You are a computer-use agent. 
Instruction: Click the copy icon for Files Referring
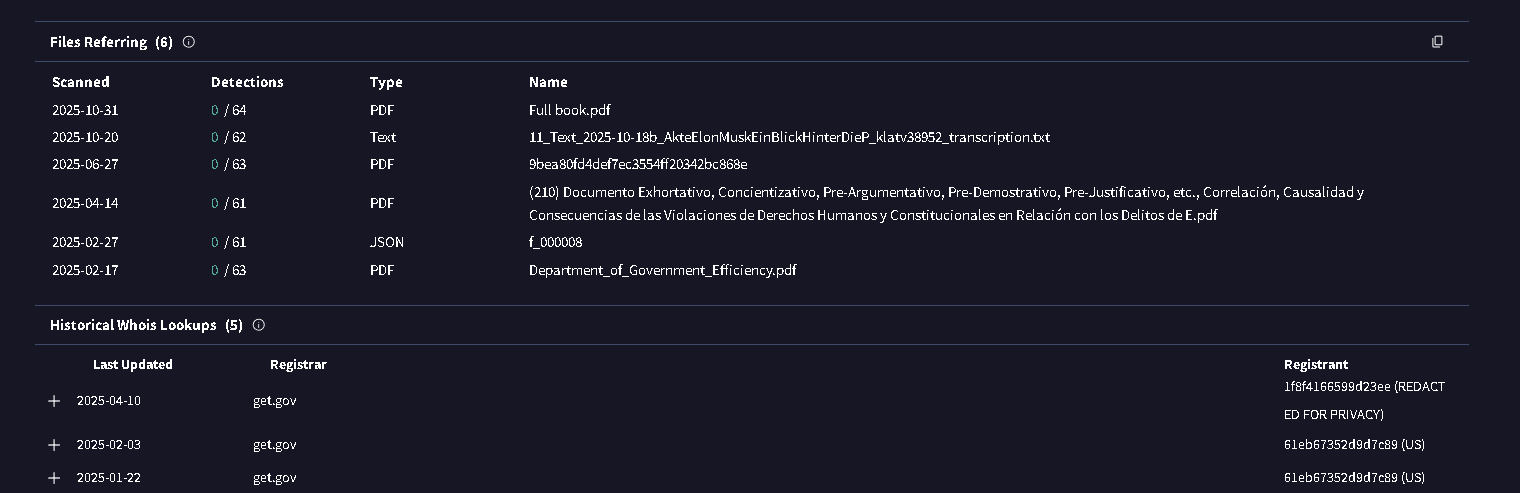tap(1437, 42)
